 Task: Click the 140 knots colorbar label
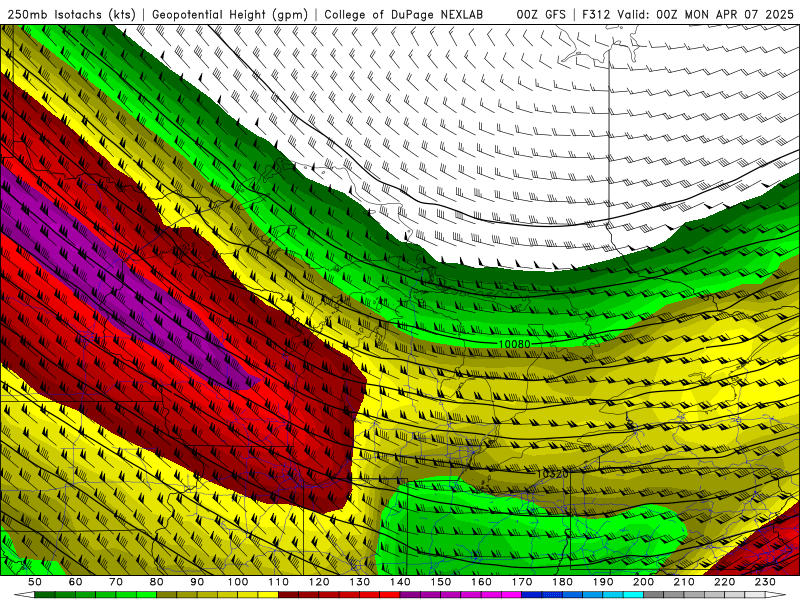coord(400,581)
